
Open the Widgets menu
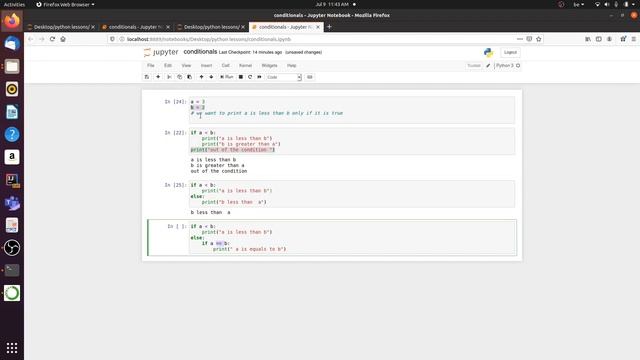pyautogui.click(x=269, y=65)
